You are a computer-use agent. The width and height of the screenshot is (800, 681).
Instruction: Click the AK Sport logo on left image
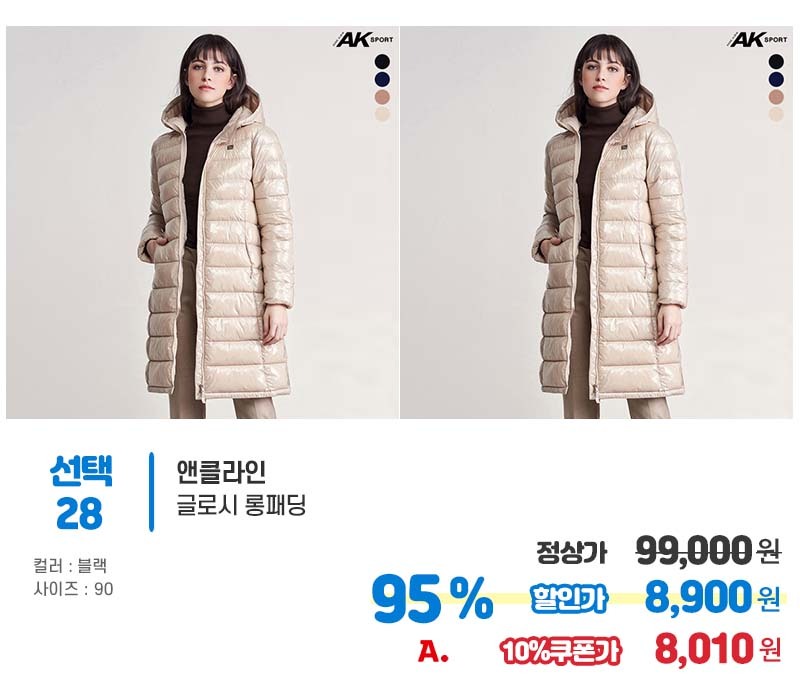pos(362,39)
